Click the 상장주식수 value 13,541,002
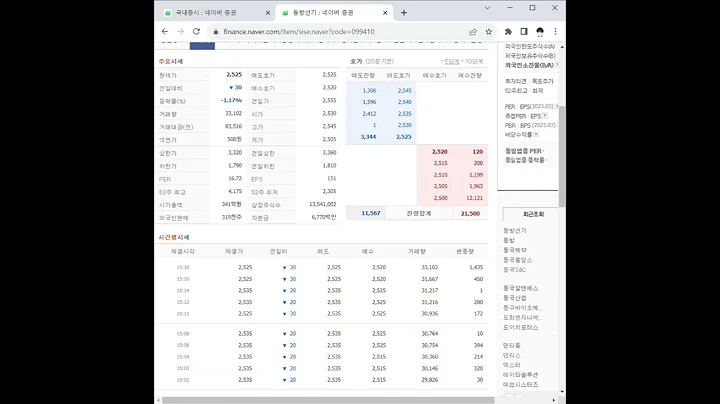 pyautogui.click(x=322, y=204)
